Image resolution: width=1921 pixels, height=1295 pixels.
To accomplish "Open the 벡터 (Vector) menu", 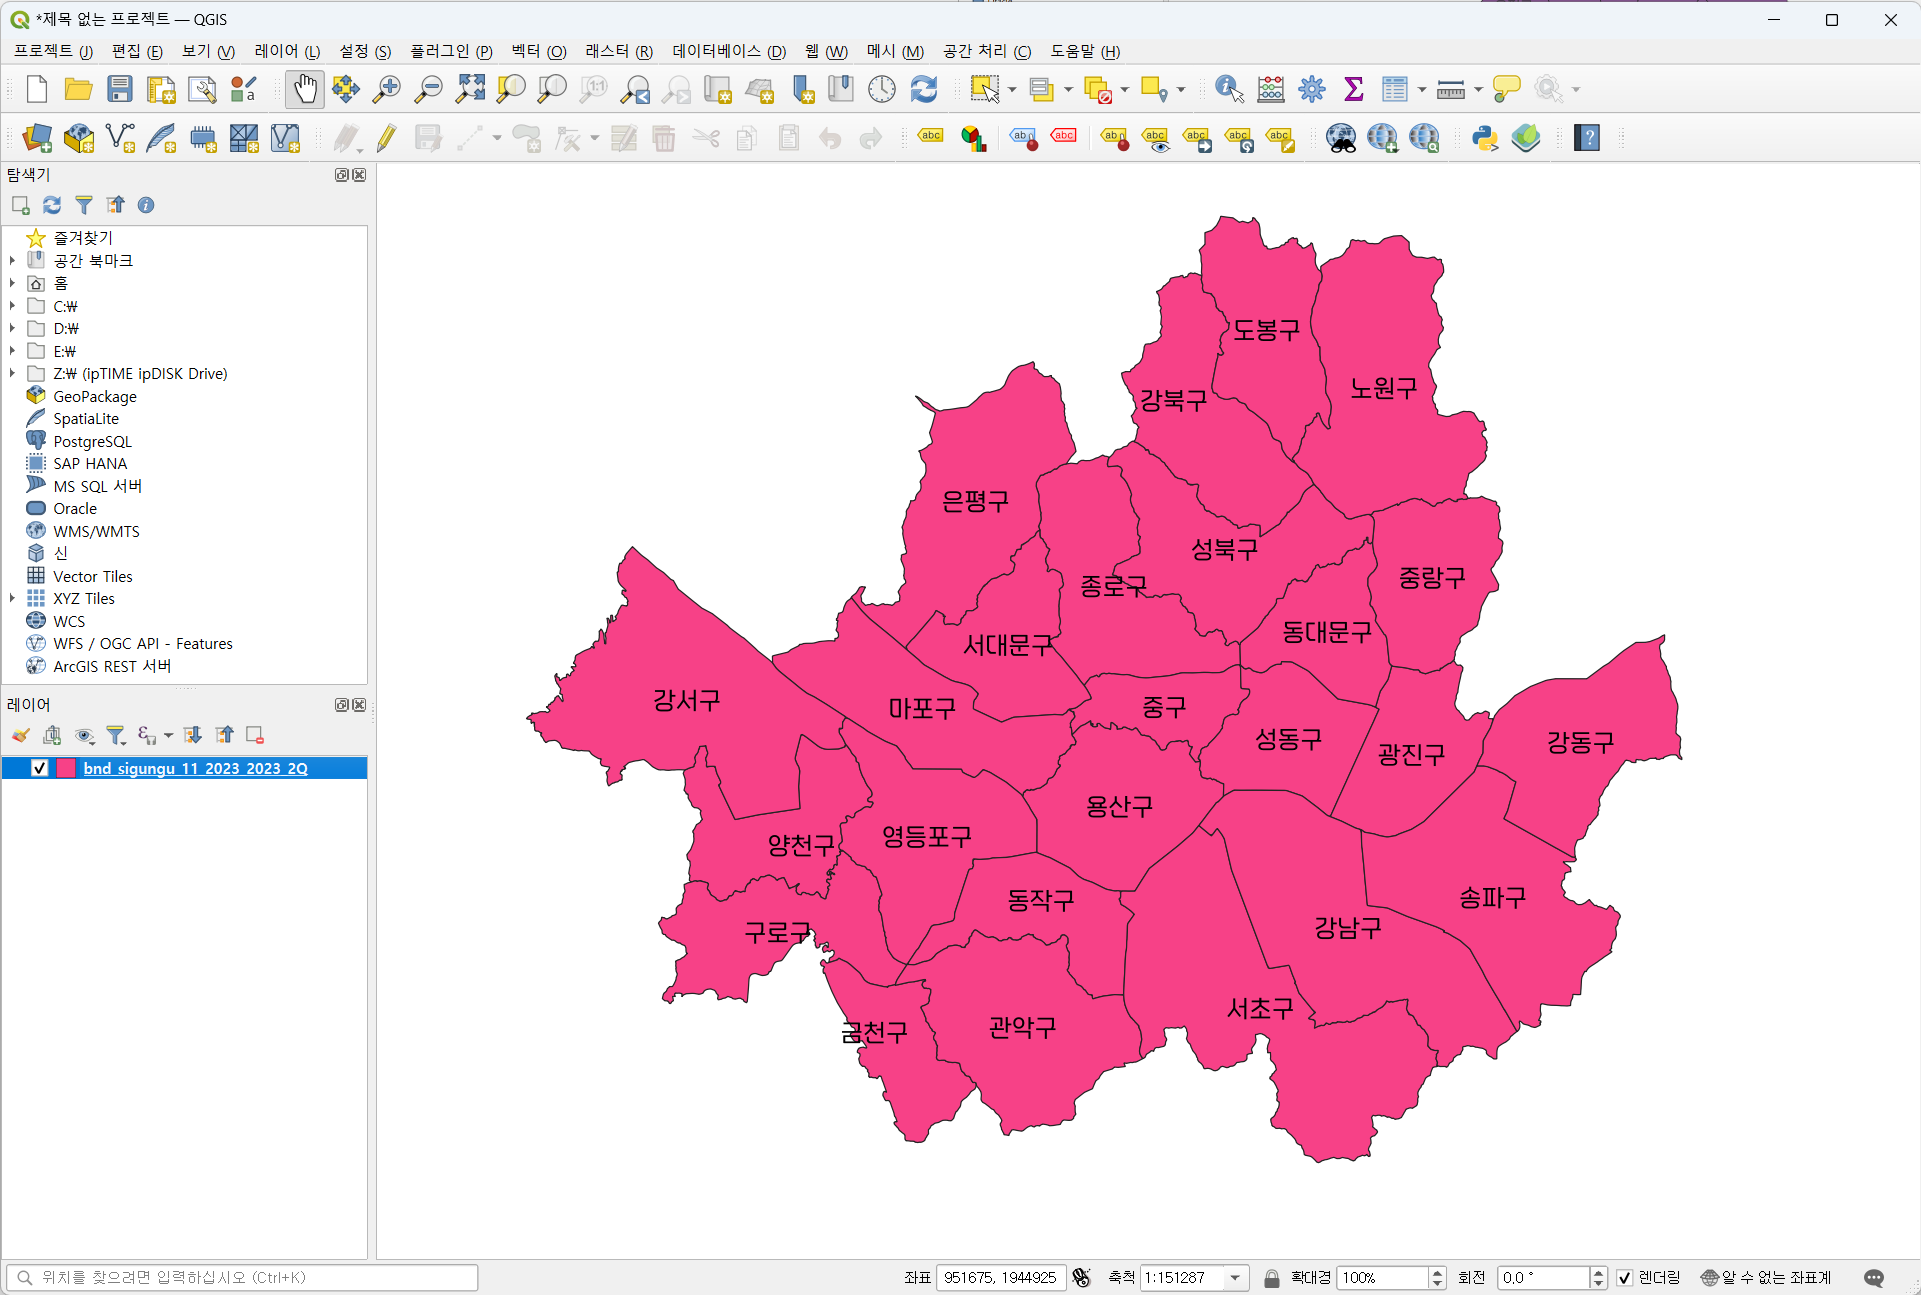I will [x=538, y=51].
